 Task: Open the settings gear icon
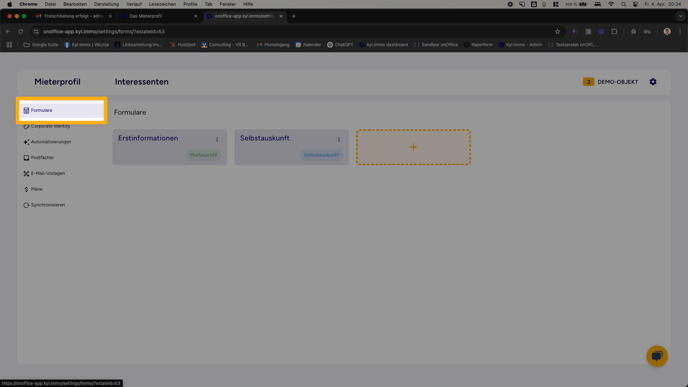coord(653,82)
